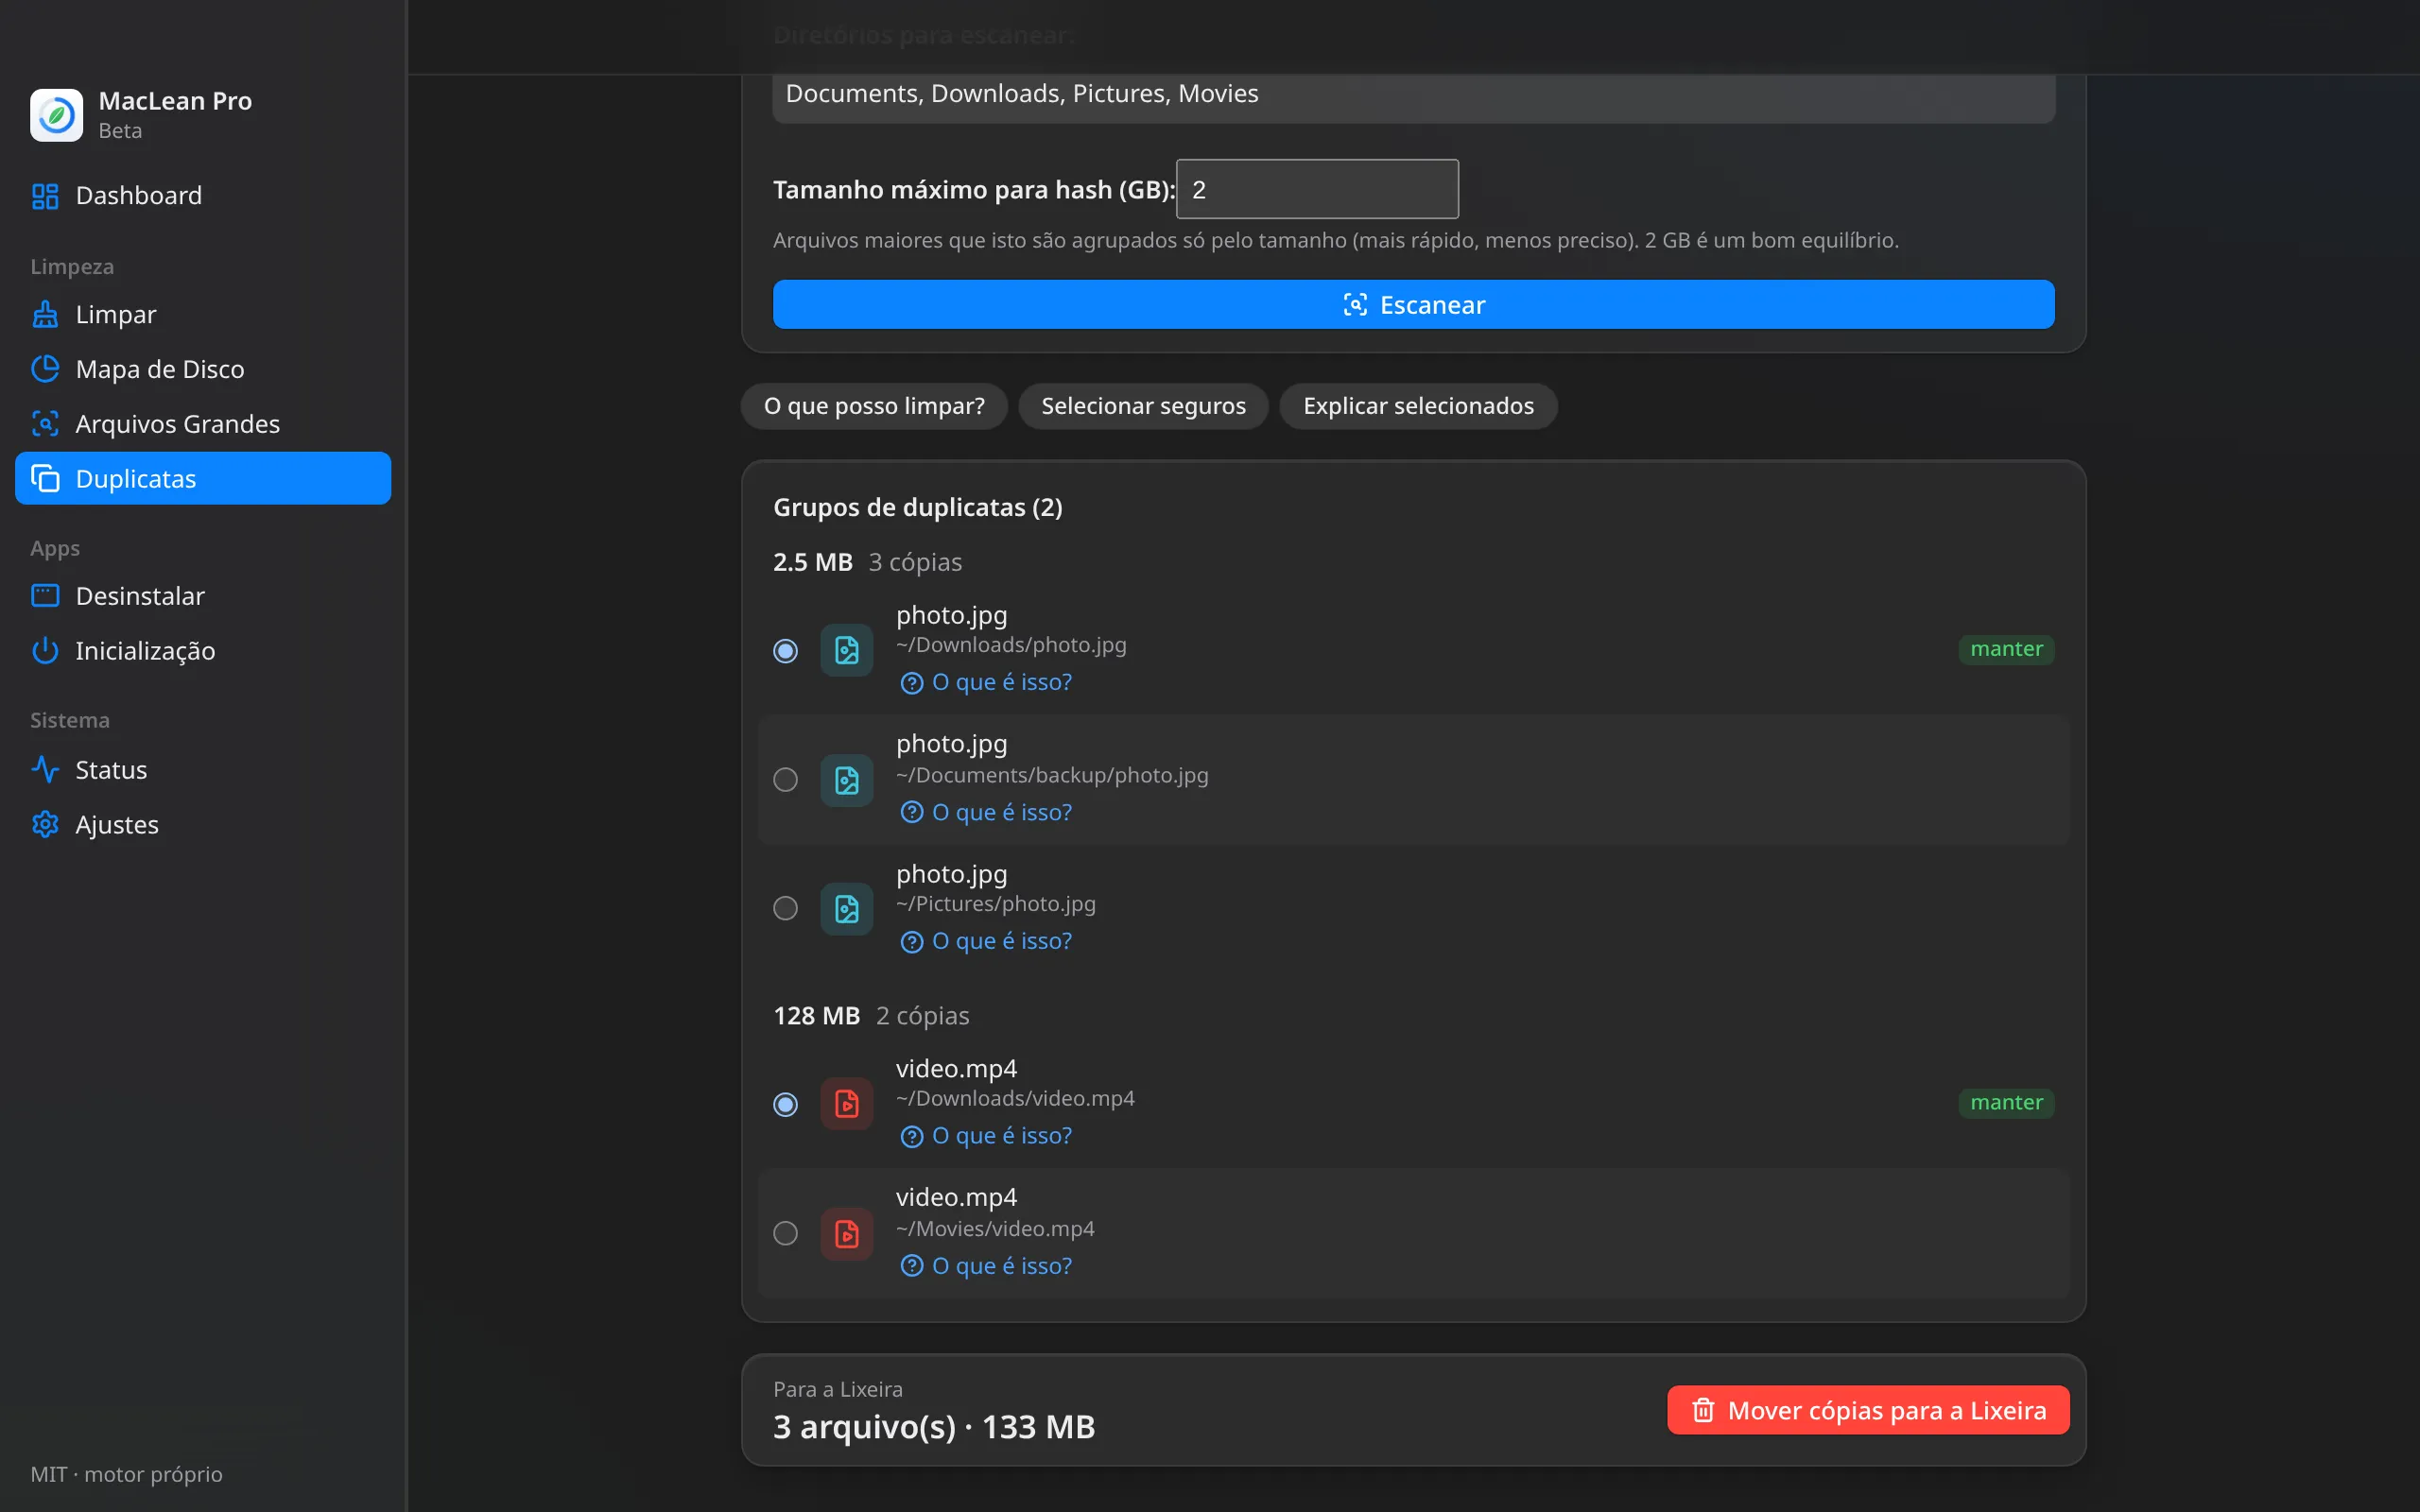2420x1512 pixels.
Task: Click image file icon of ~/Downloads/photo.jpg
Action: pos(847,651)
